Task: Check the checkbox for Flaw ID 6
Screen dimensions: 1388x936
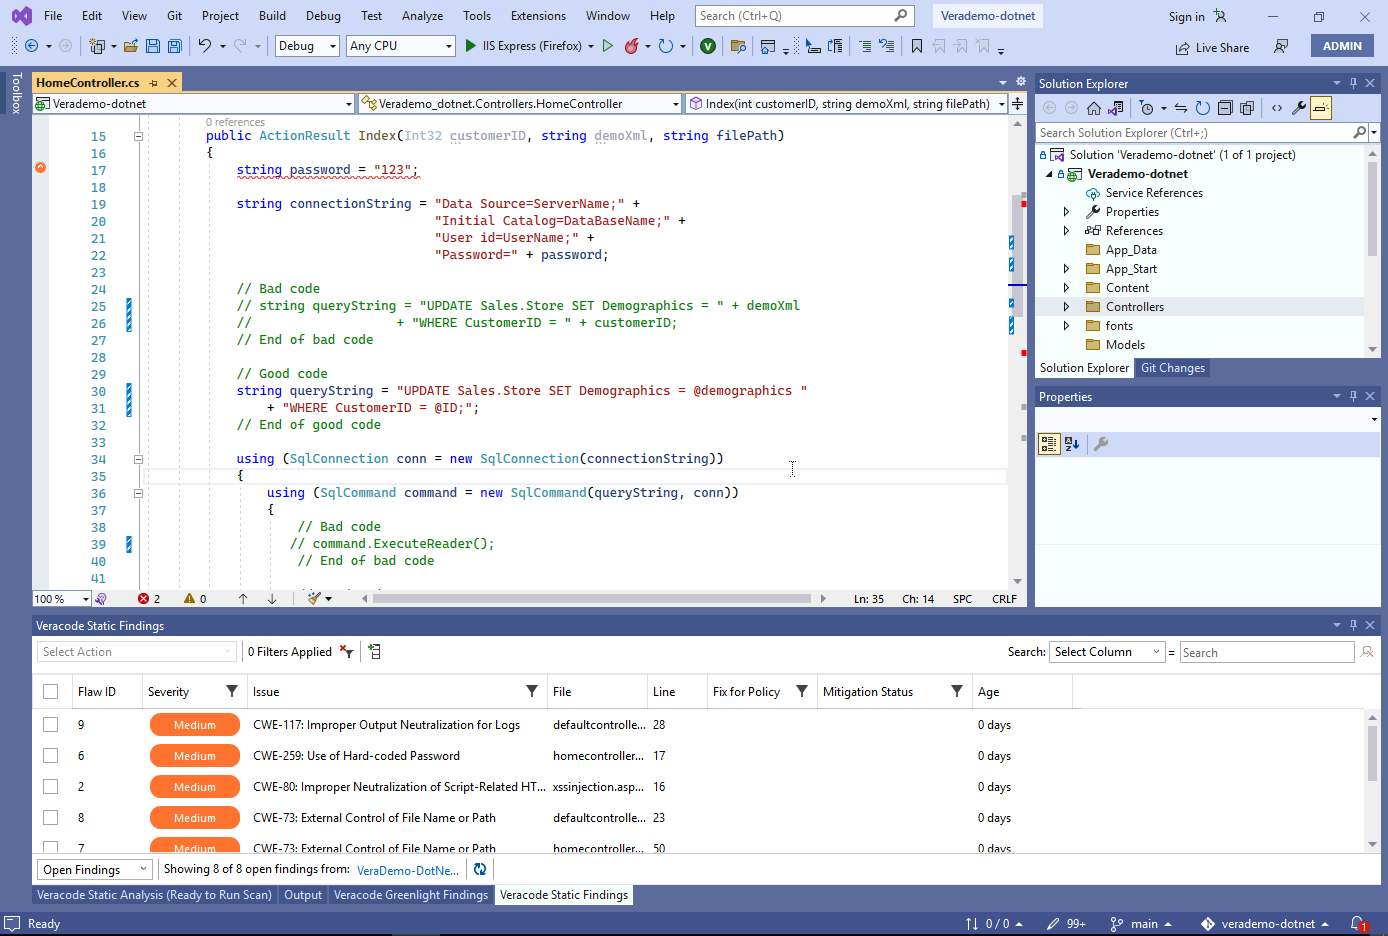Action: pyautogui.click(x=50, y=755)
